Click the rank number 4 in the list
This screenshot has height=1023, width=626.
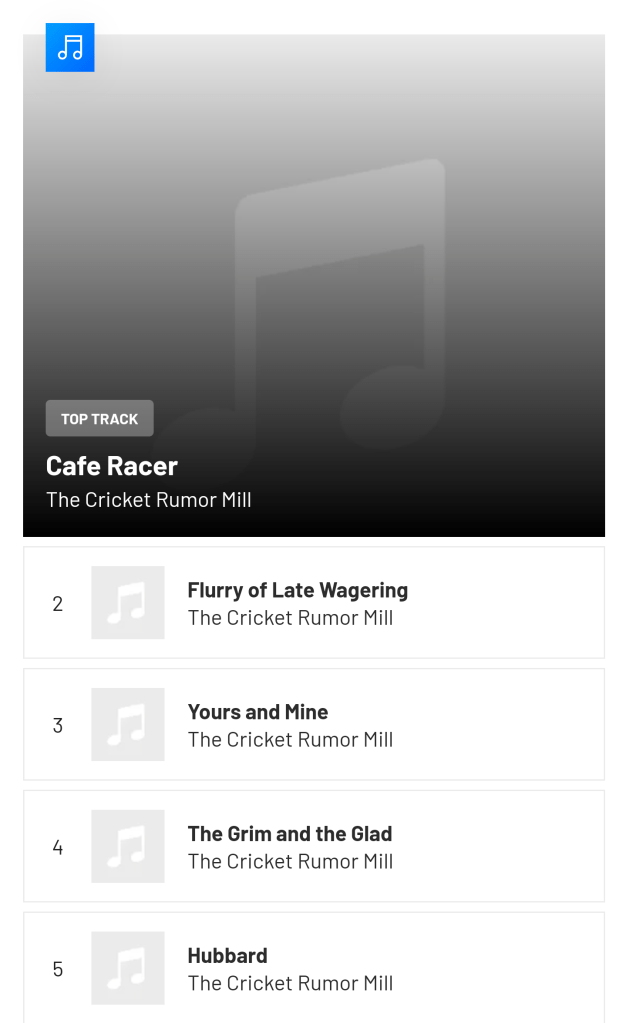[58, 848]
